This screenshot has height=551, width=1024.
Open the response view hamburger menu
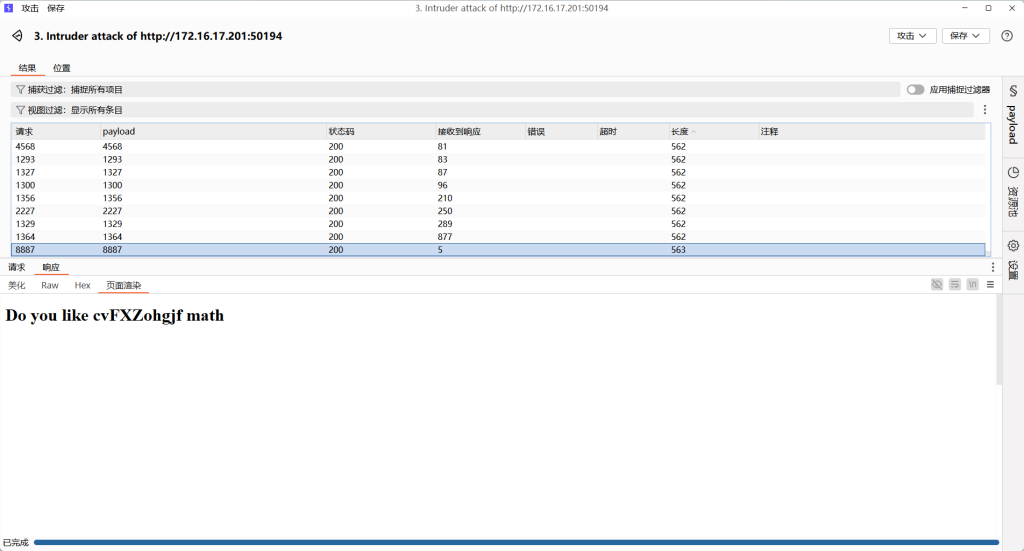point(990,285)
